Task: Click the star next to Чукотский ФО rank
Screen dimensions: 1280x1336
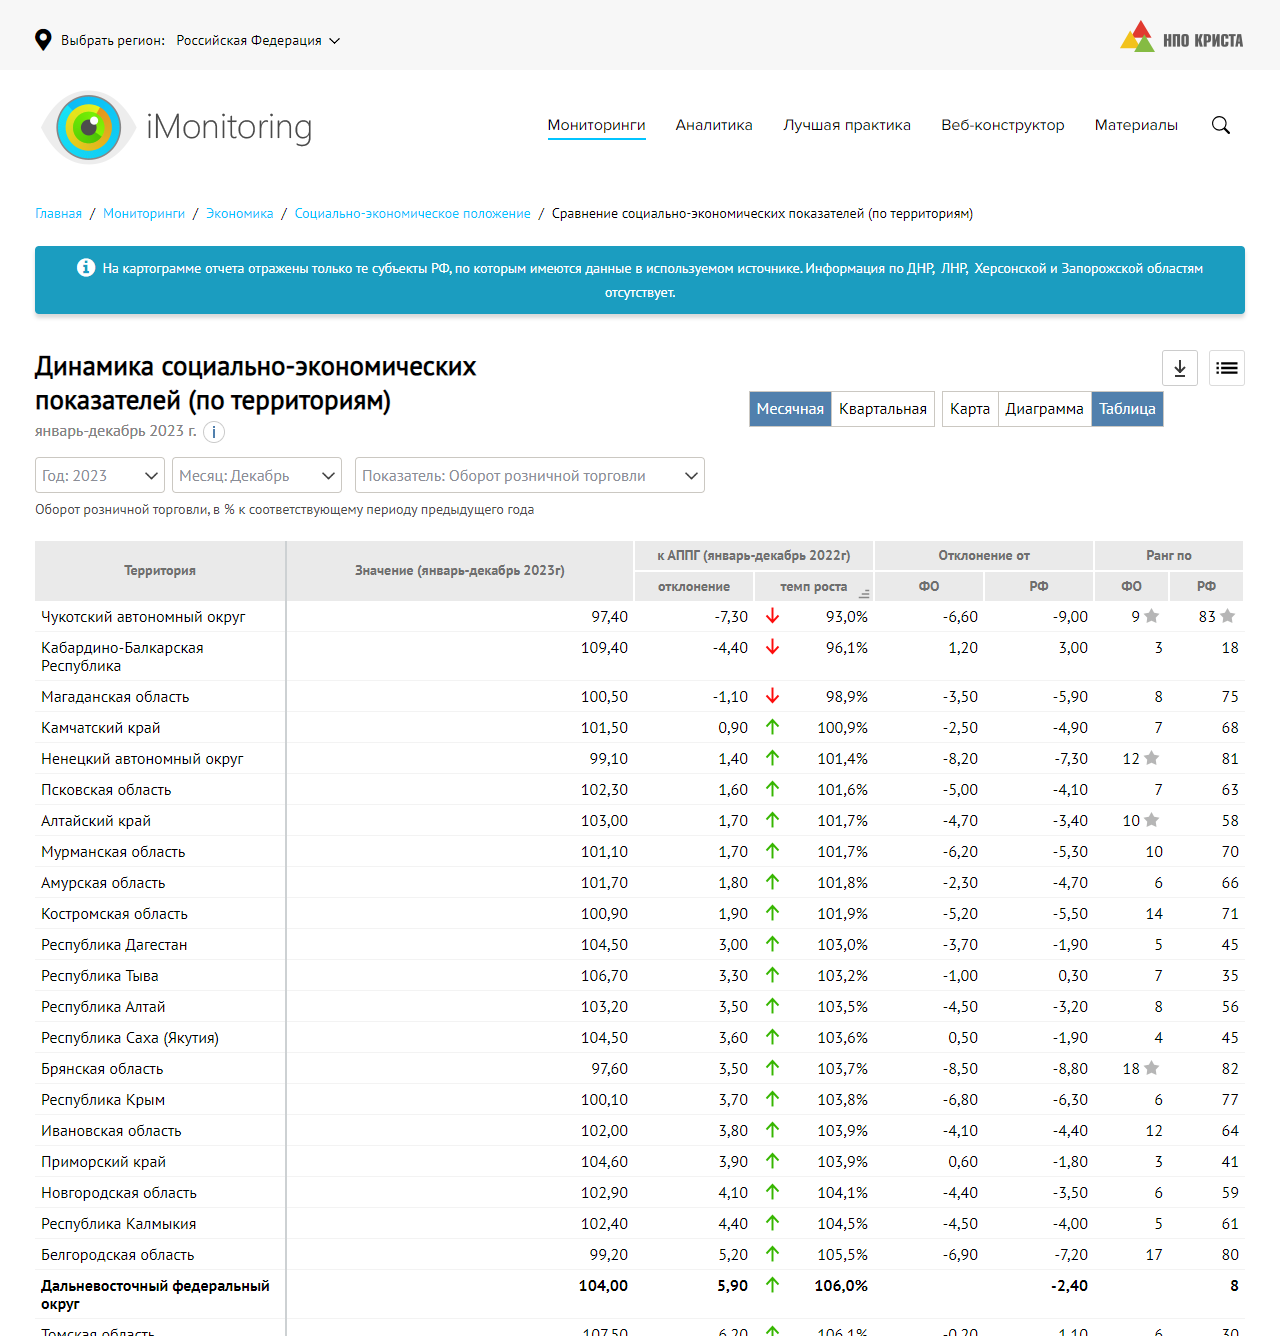Action: pos(1152,617)
